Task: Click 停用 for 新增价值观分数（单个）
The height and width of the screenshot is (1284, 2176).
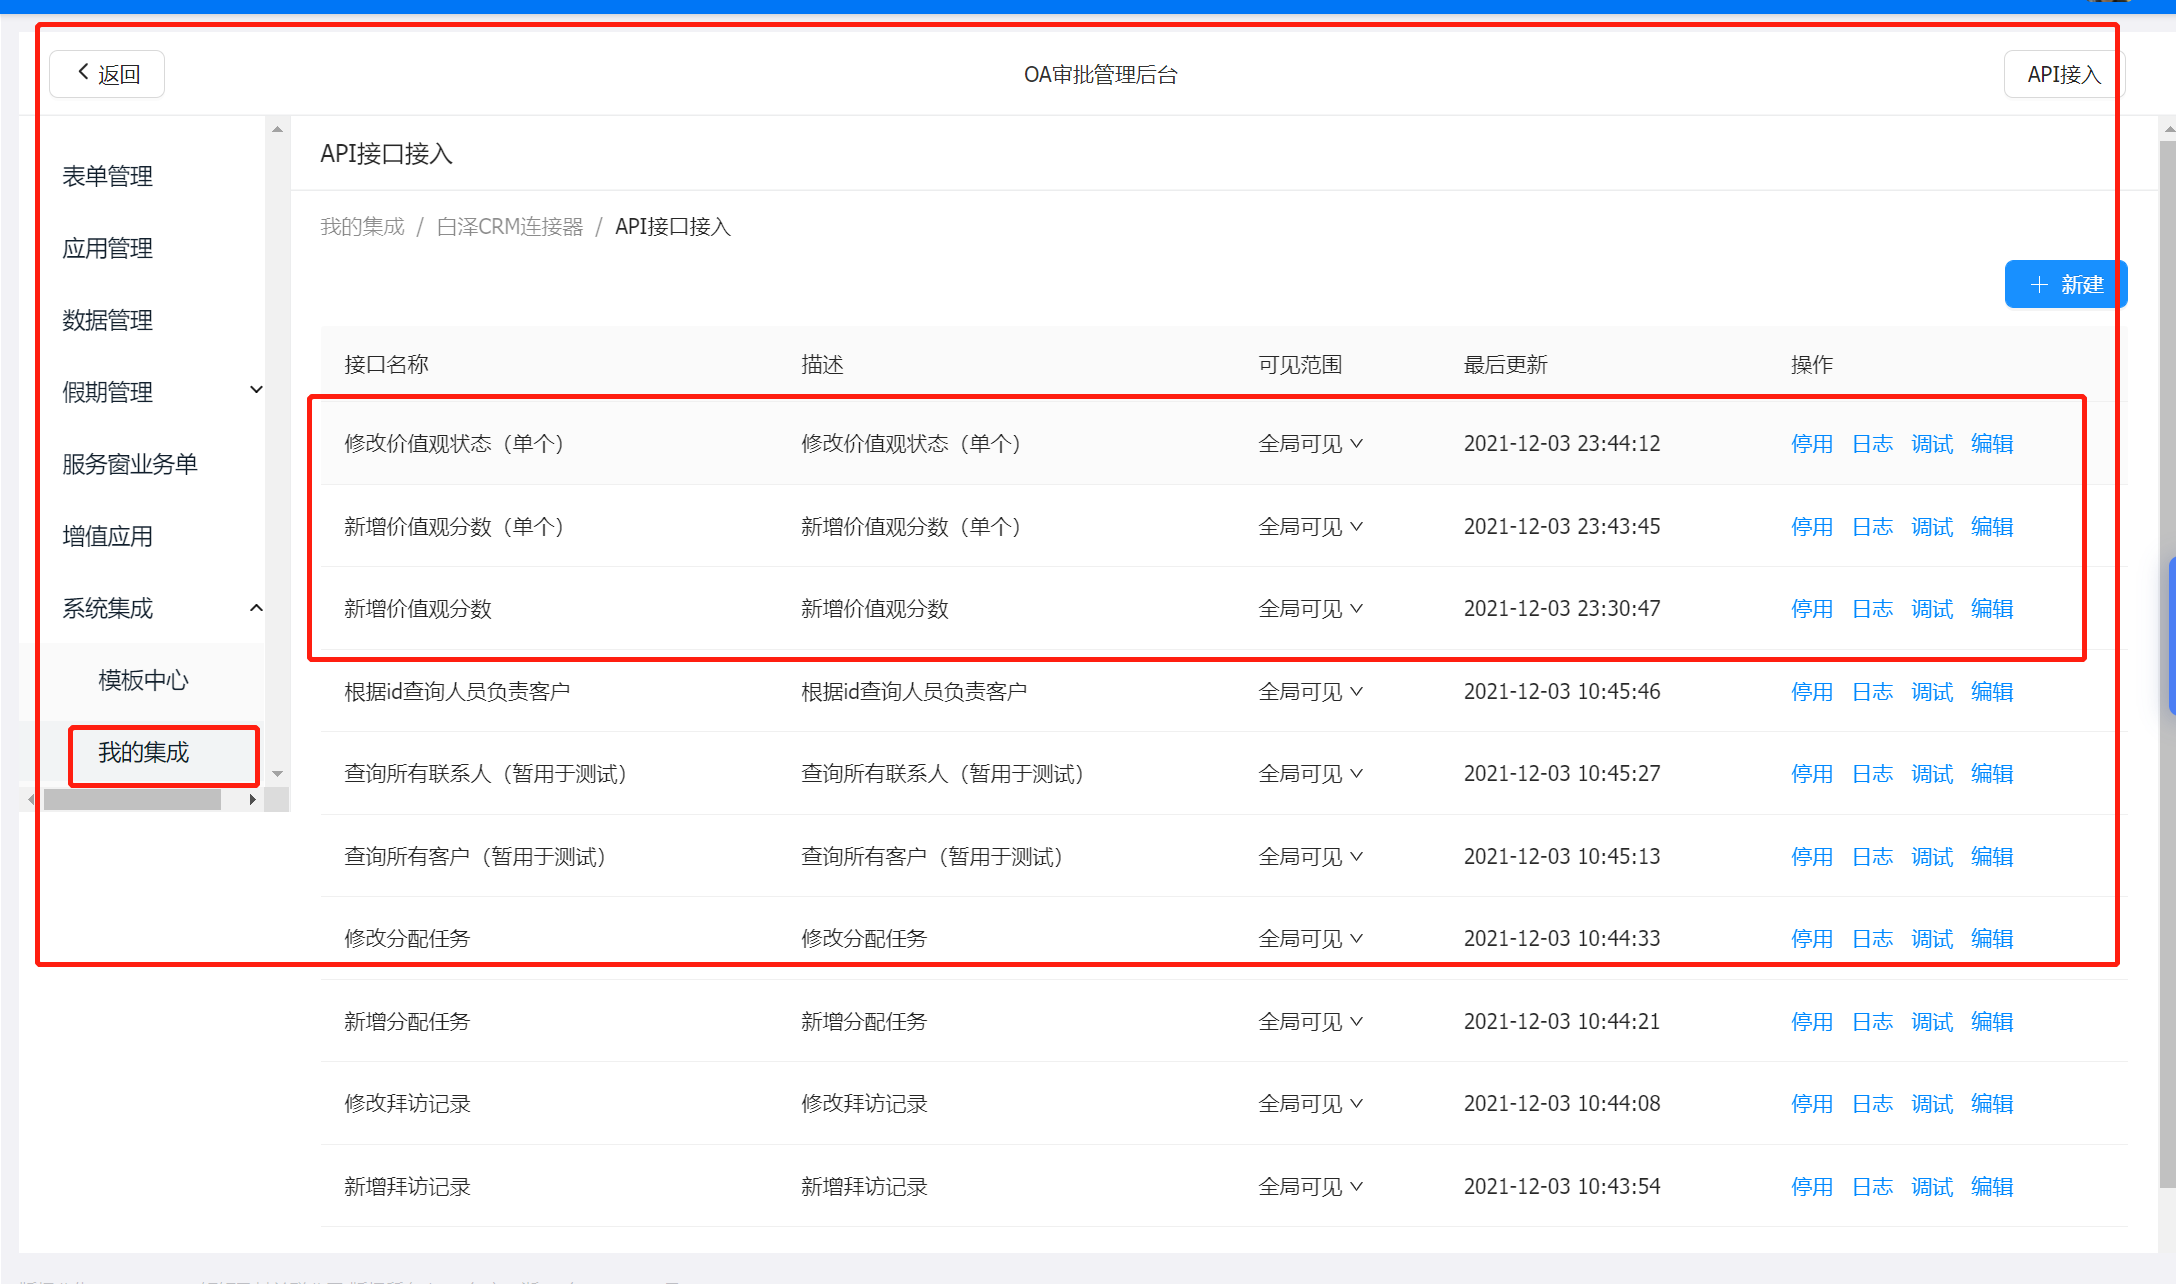Action: pyautogui.click(x=1811, y=527)
